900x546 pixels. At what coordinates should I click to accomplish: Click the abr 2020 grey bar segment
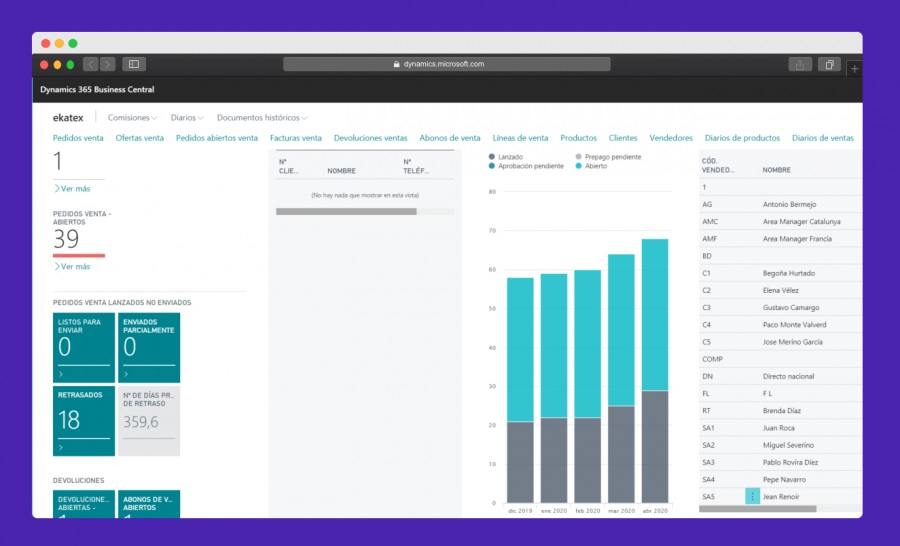(655, 447)
